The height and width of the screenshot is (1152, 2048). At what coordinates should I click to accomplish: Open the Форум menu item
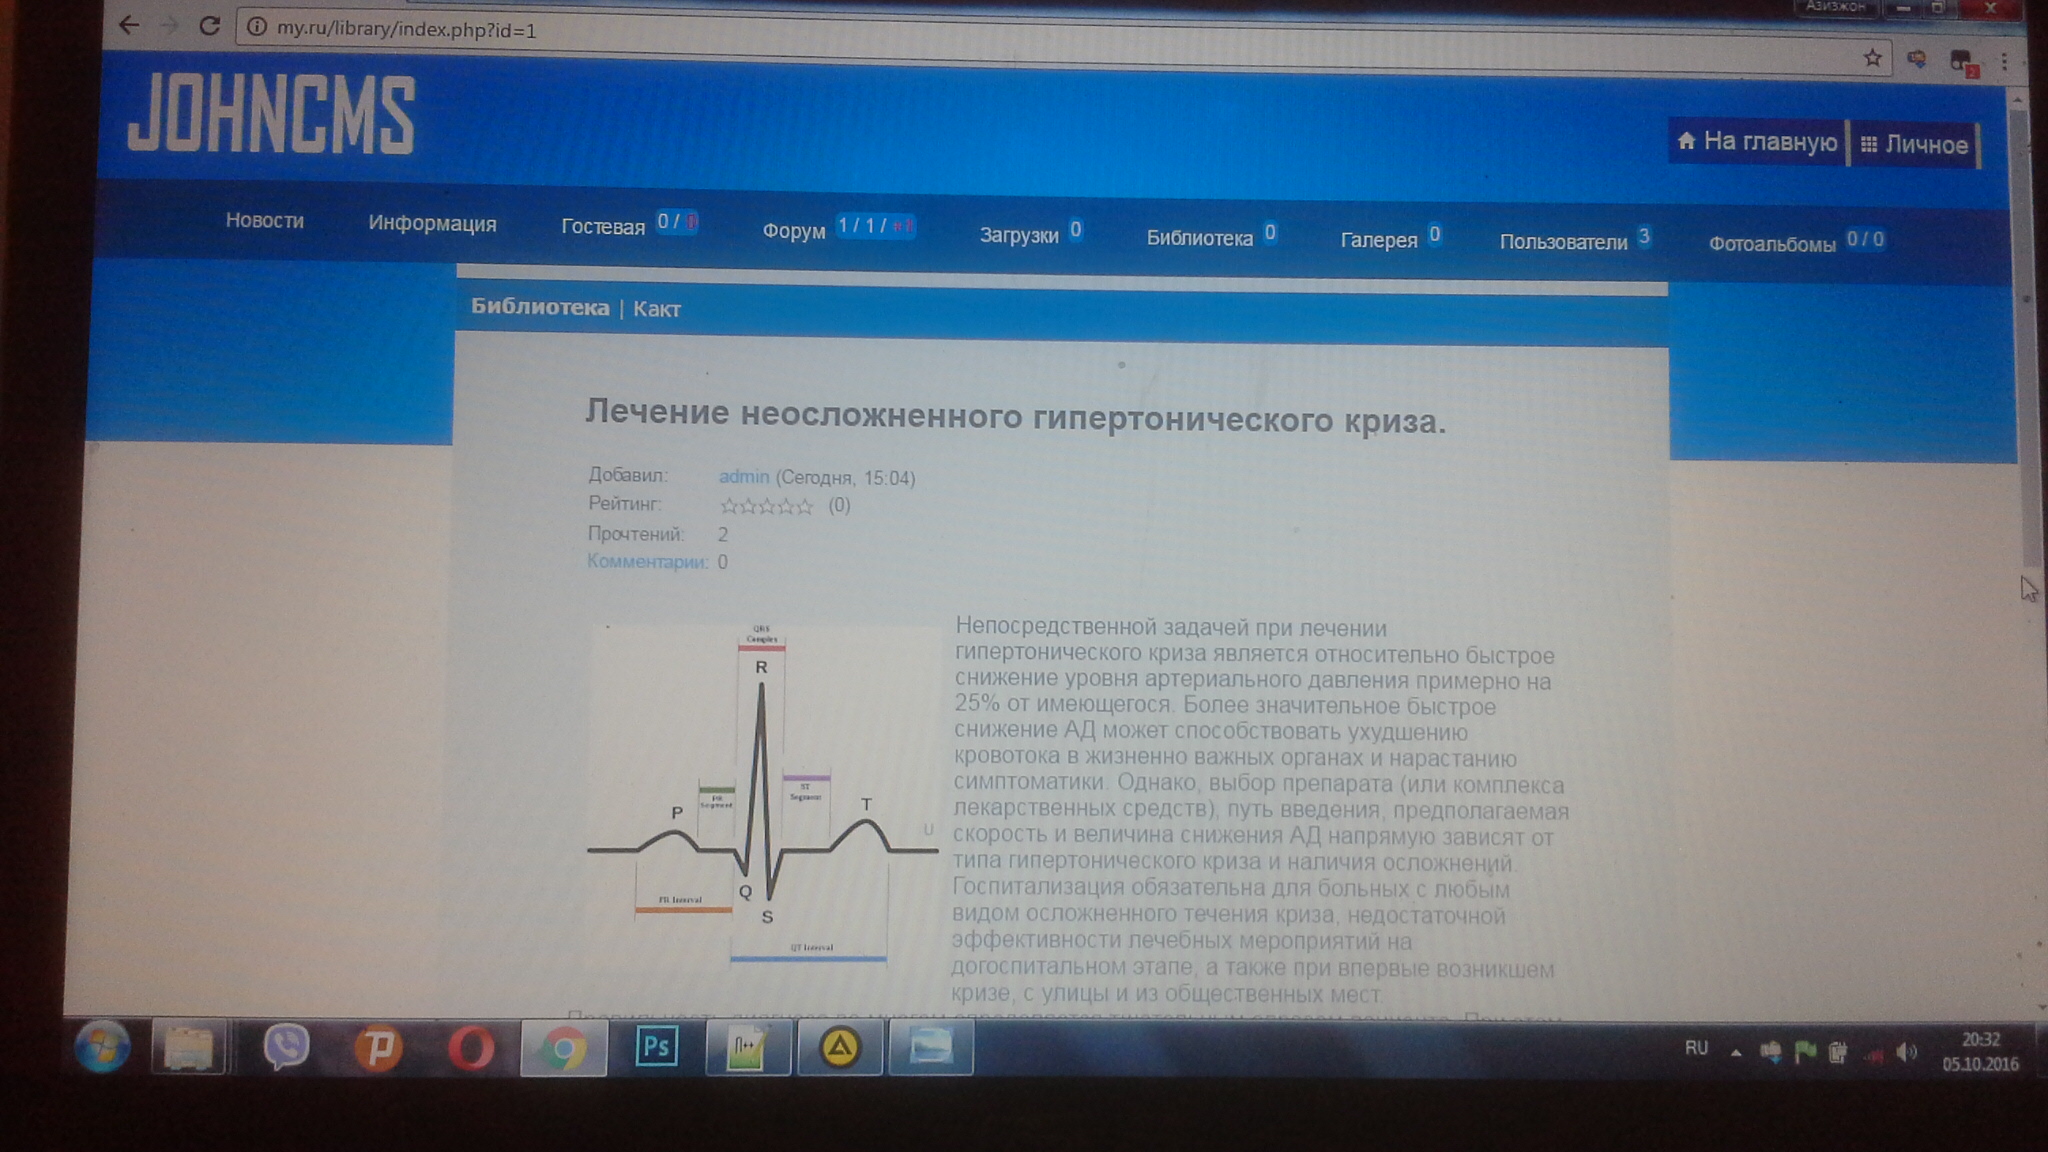point(793,231)
